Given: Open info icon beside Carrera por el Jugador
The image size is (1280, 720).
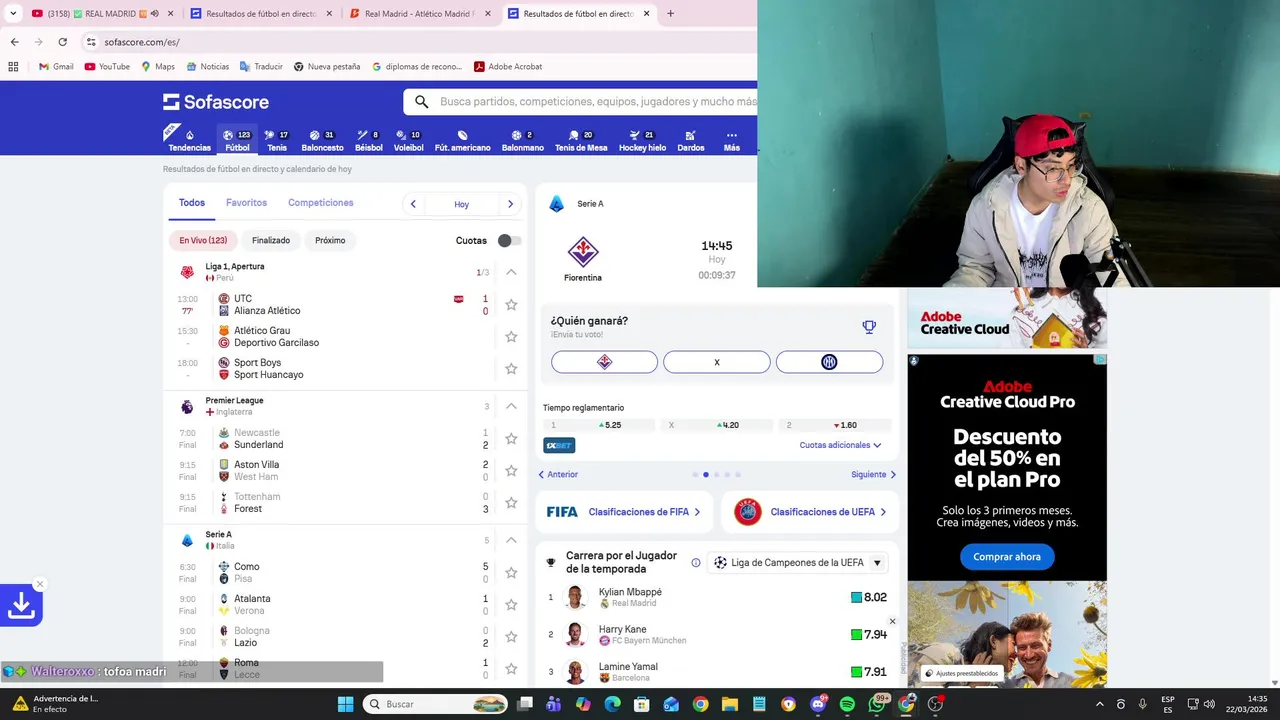Looking at the screenshot, I should pyautogui.click(x=696, y=563).
